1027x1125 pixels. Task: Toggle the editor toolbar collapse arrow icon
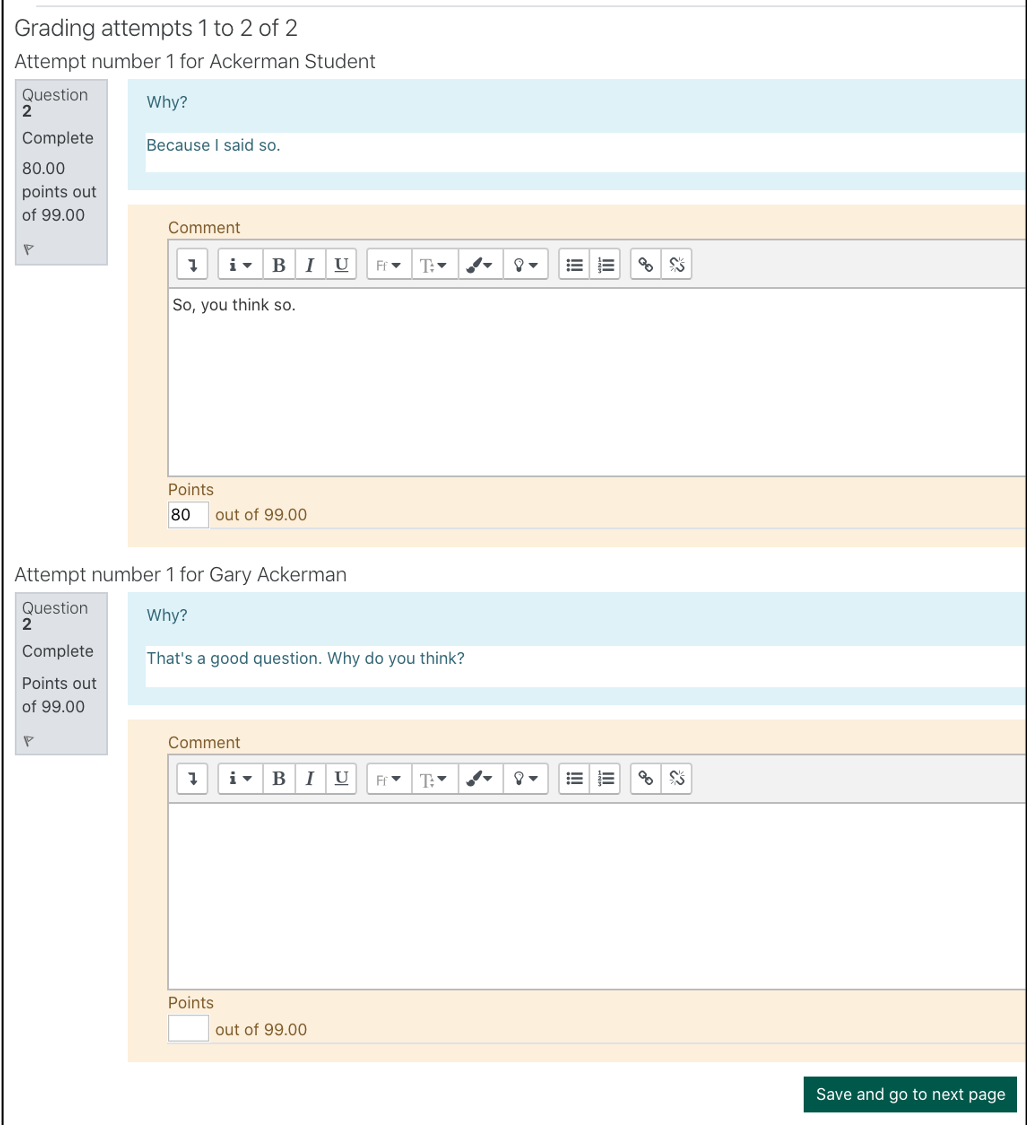(x=191, y=264)
